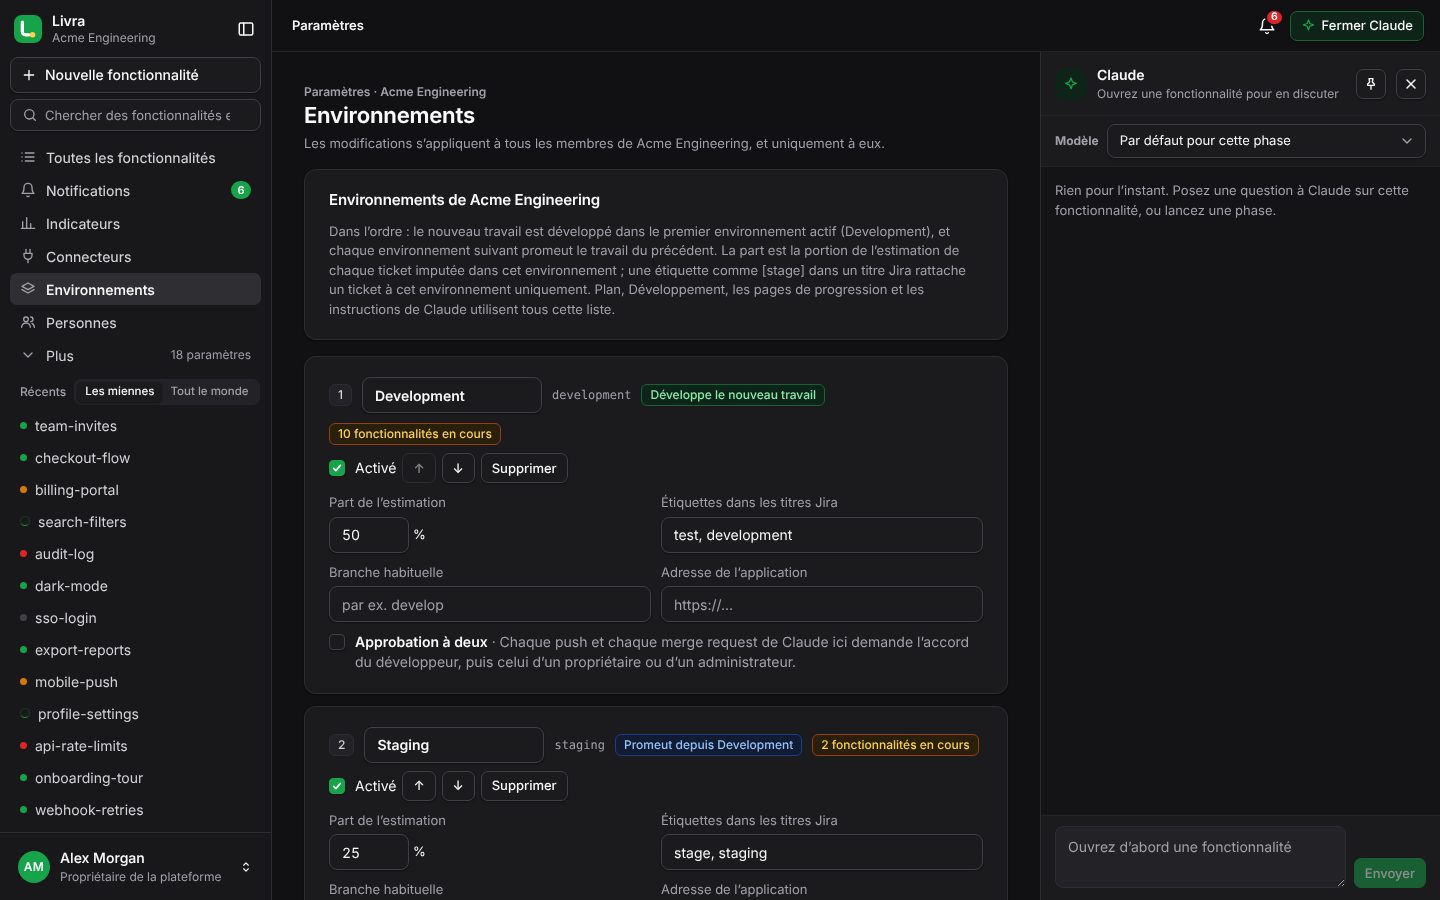Open the notifications bell in the header
The height and width of the screenshot is (900, 1440).
pyautogui.click(x=1267, y=26)
